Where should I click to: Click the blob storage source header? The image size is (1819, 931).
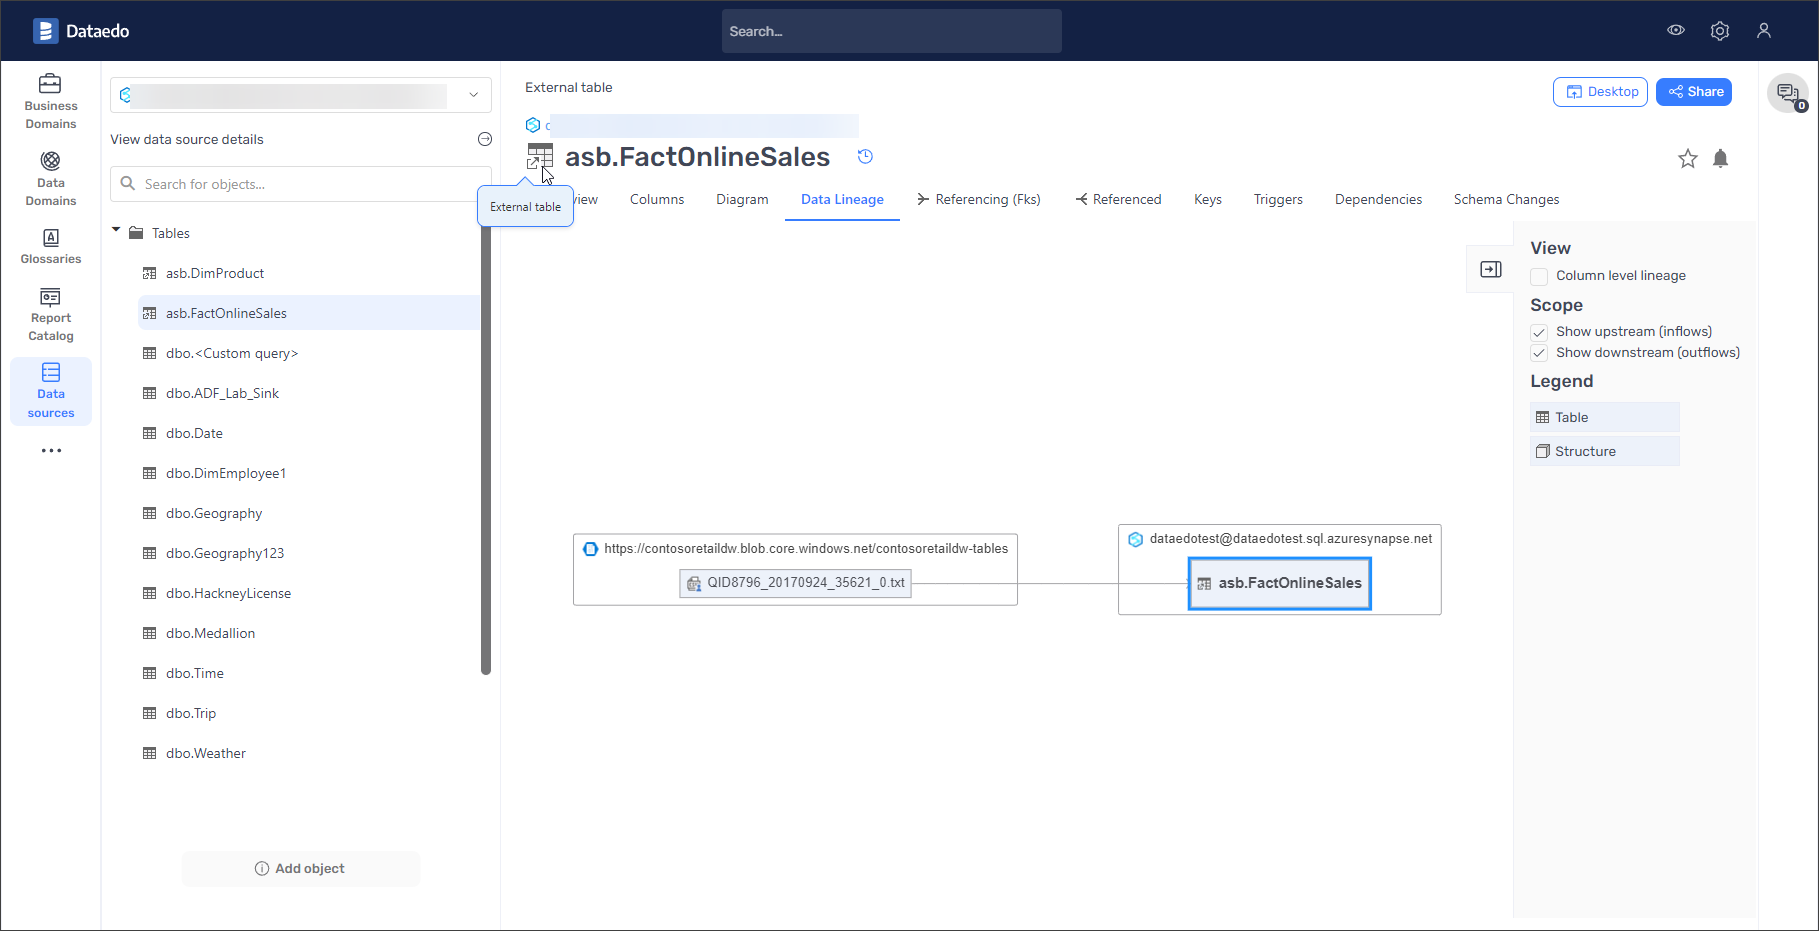pyautogui.click(x=795, y=548)
